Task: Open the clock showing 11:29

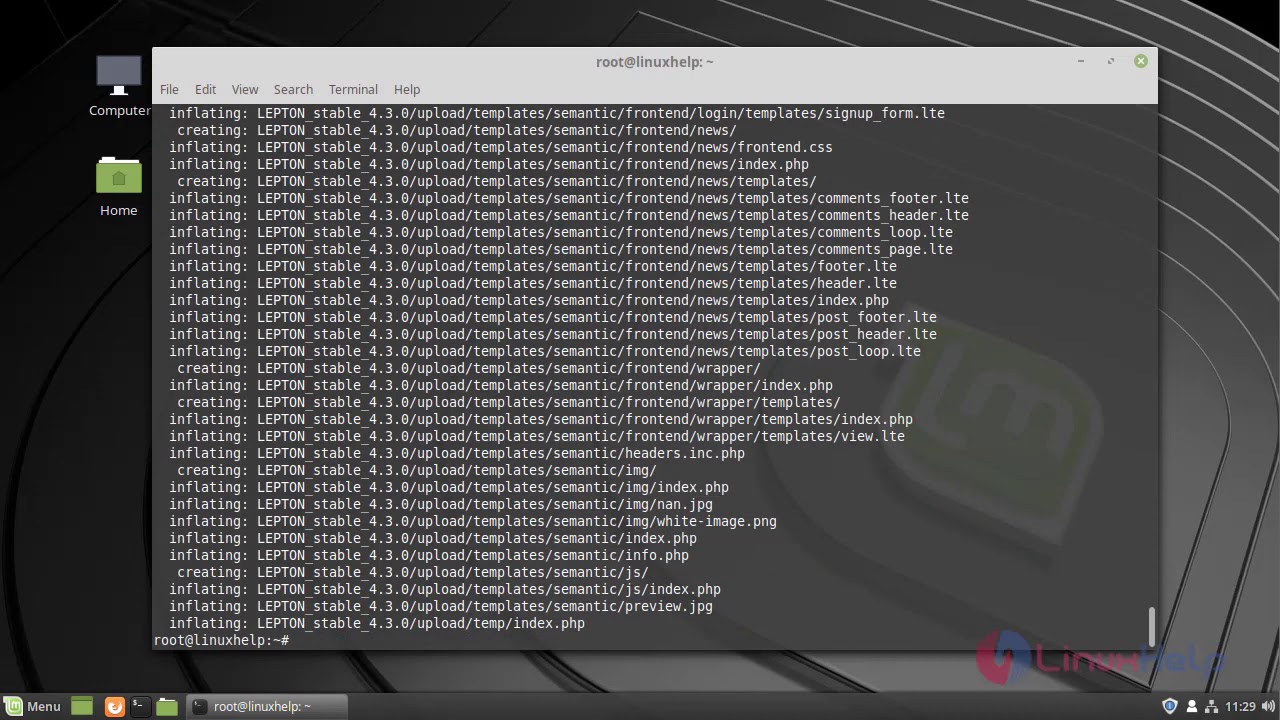Action: tap(1240, 706)
